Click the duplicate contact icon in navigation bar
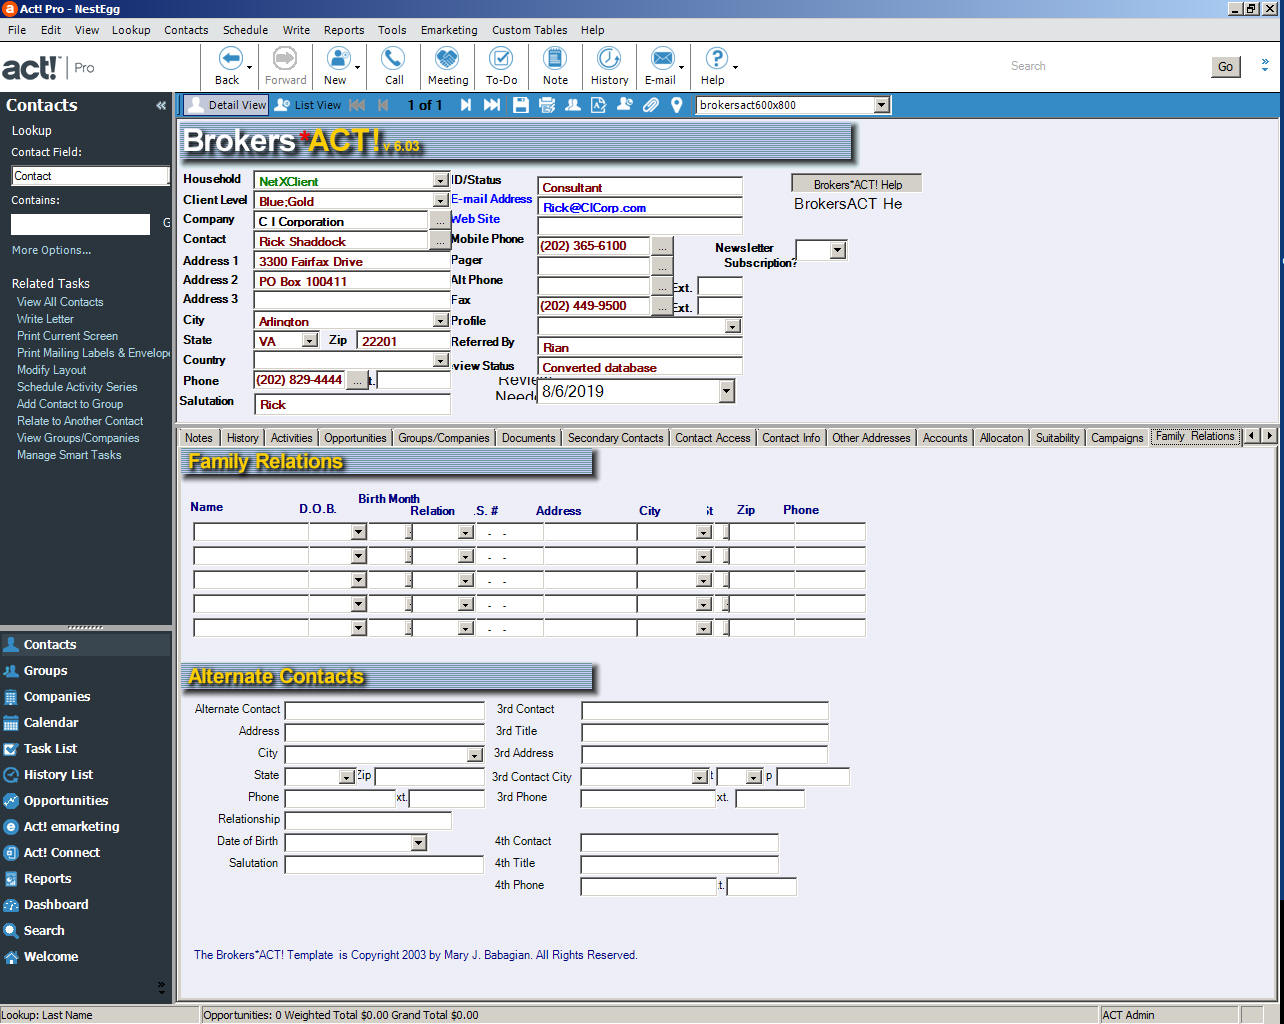Screen dimensions: 1284x1024 point(573,105)
